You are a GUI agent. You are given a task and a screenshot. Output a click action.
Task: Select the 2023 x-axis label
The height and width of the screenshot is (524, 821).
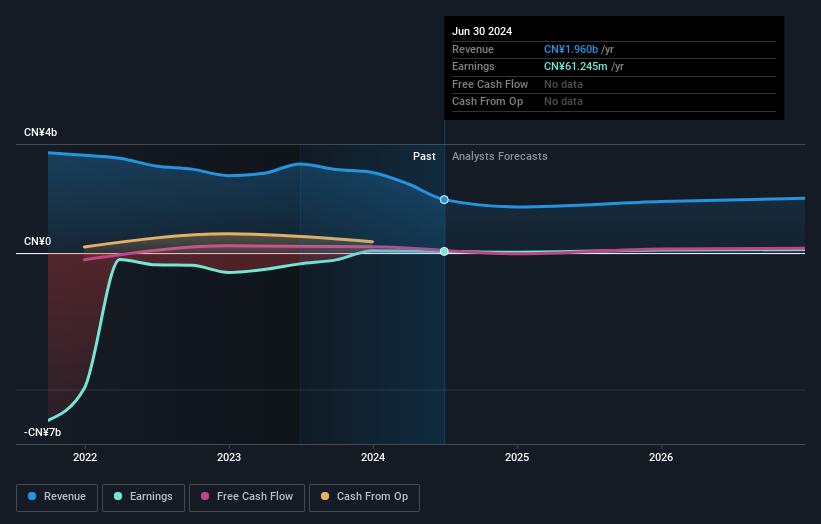pos(229,457)
